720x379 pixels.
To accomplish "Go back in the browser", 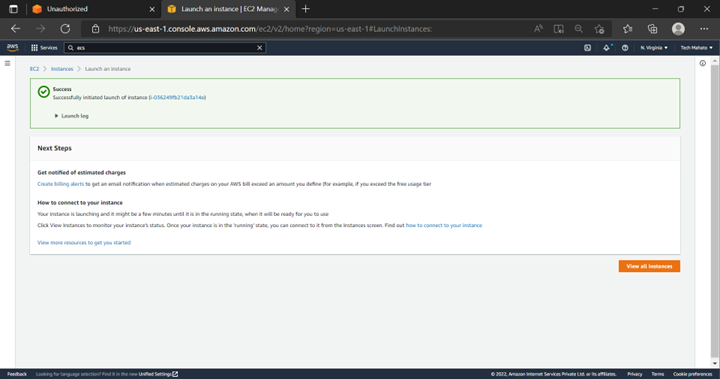I will click(16, 29).
